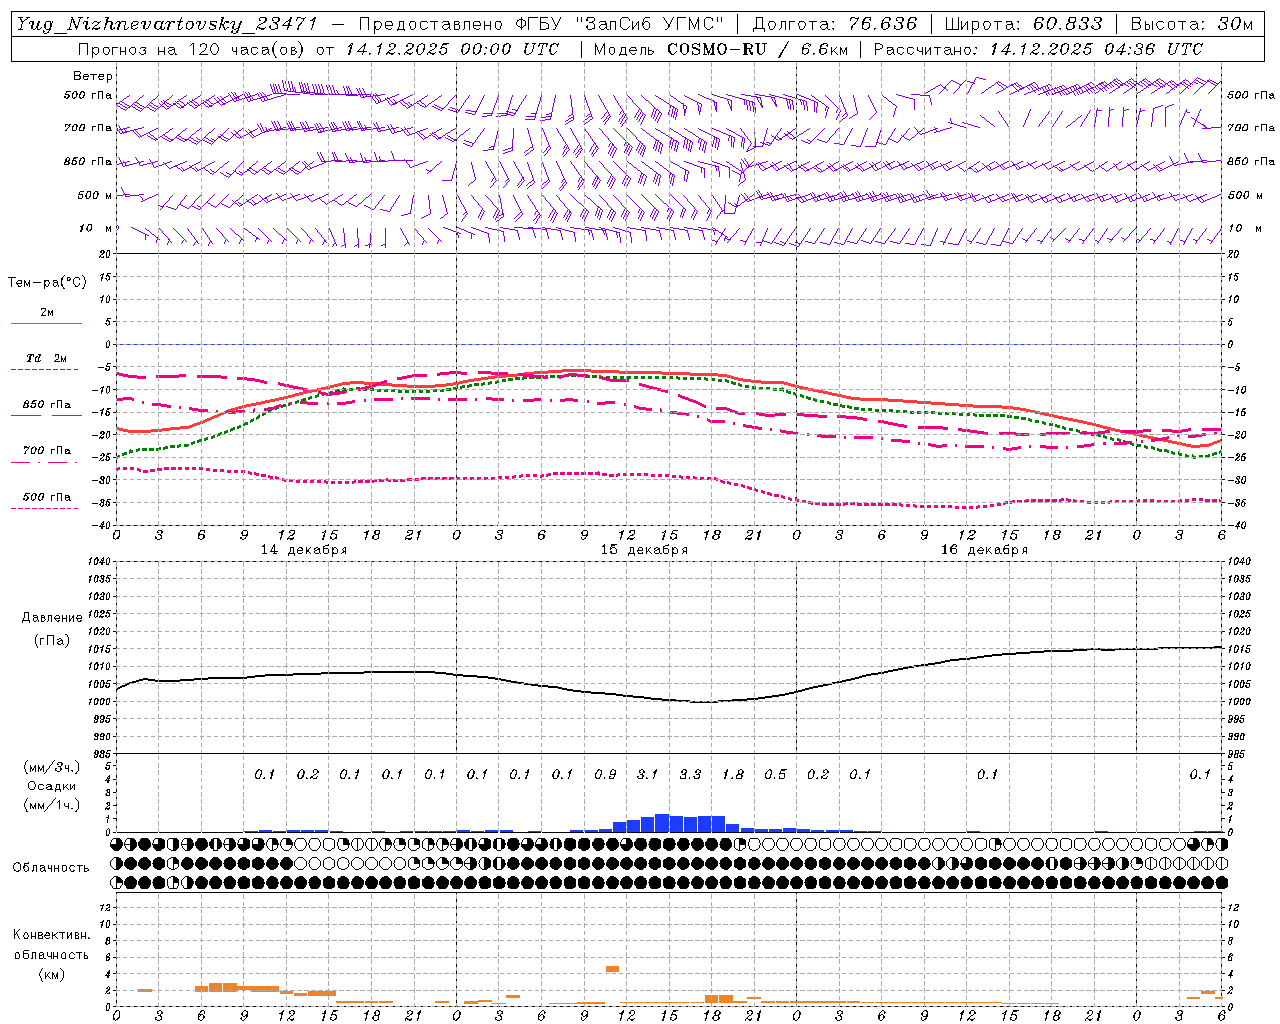
Task: Click the 'Ветер' wind panel label
Action: click(x=93, y=76)
